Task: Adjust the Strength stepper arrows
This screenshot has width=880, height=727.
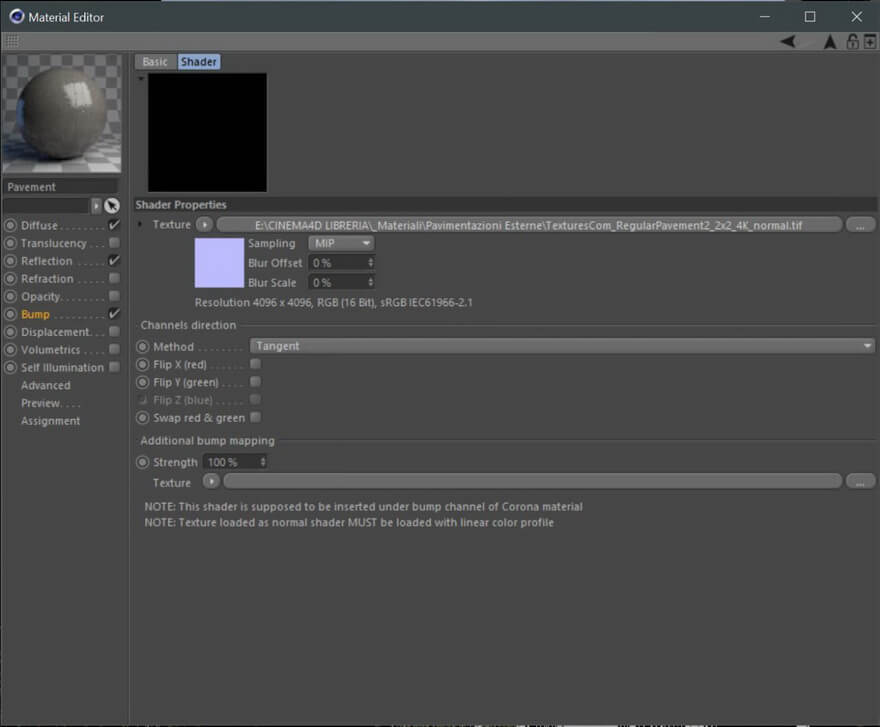Action: tap(263, 462)
